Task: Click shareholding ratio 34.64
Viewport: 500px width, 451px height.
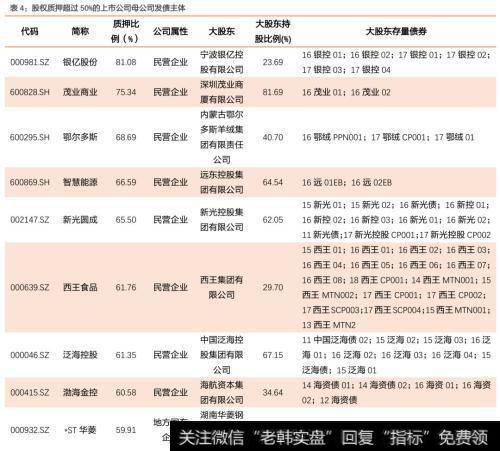Action: coord(273,392)
